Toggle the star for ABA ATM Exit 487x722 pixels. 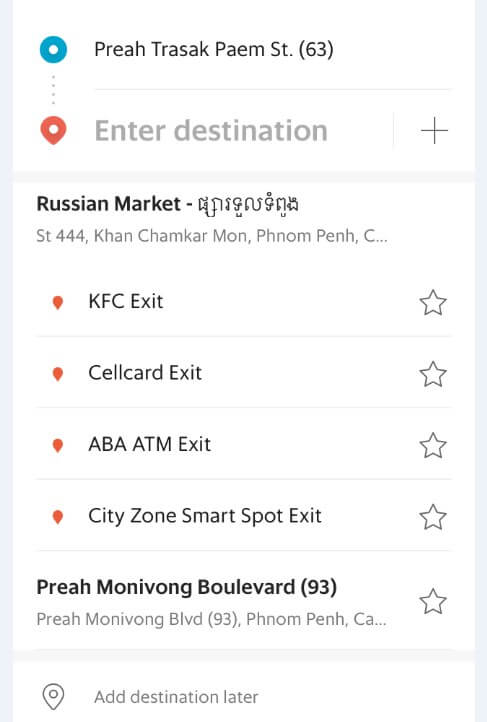pyautogui.click(x=433, y=445)
